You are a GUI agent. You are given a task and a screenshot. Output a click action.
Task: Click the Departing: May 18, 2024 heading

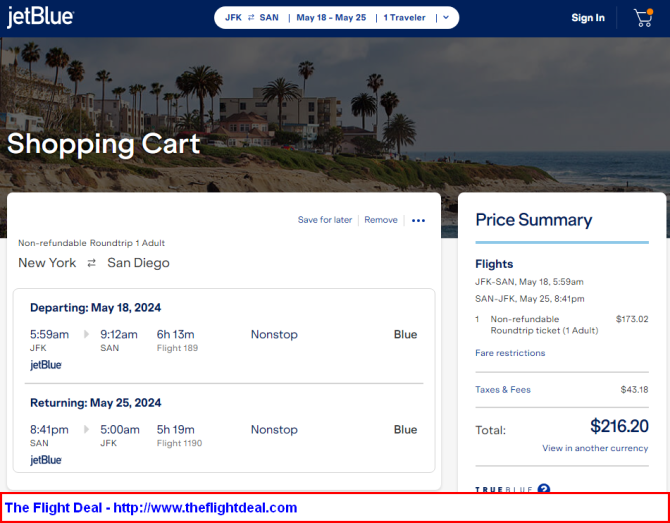(95, 308)
